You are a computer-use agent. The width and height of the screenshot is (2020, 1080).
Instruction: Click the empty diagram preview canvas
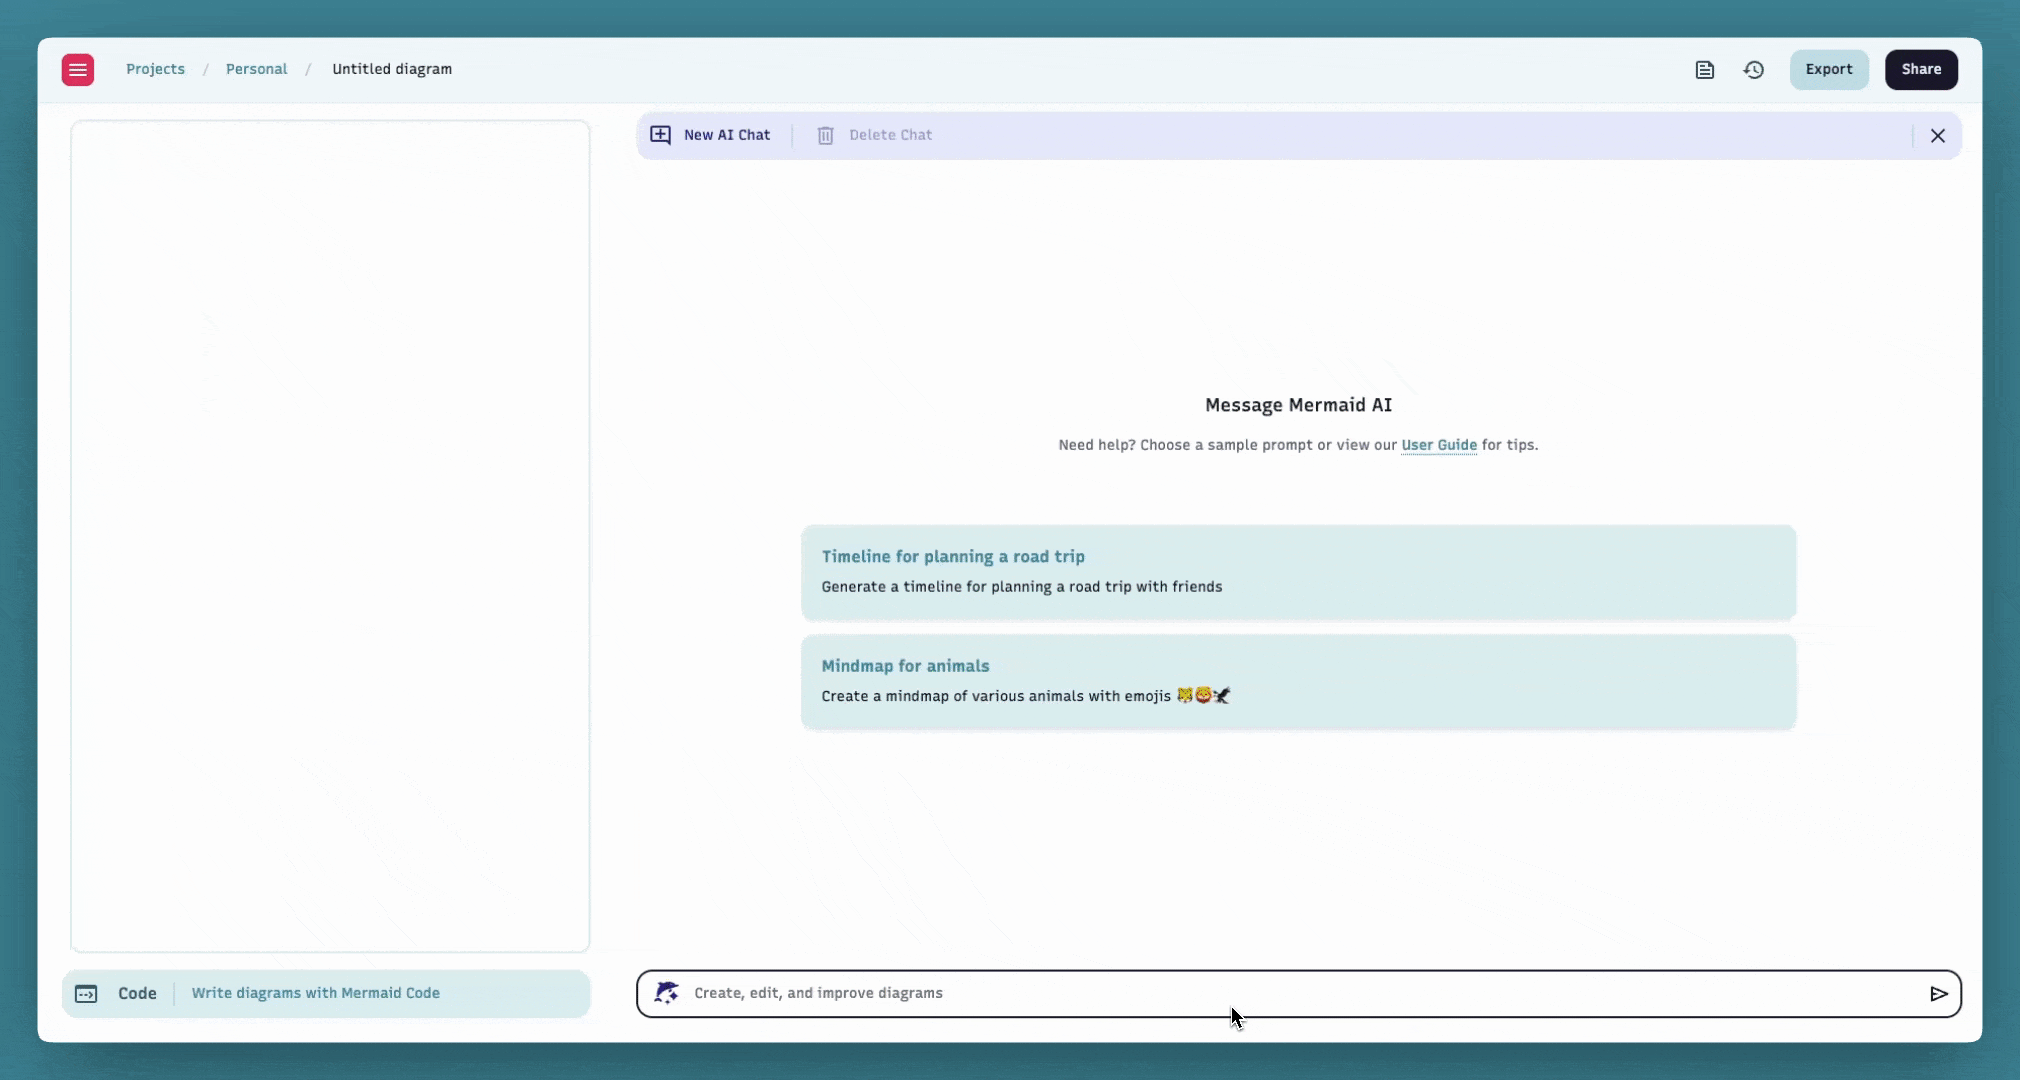pyautogui.click(x=330, y=536)
